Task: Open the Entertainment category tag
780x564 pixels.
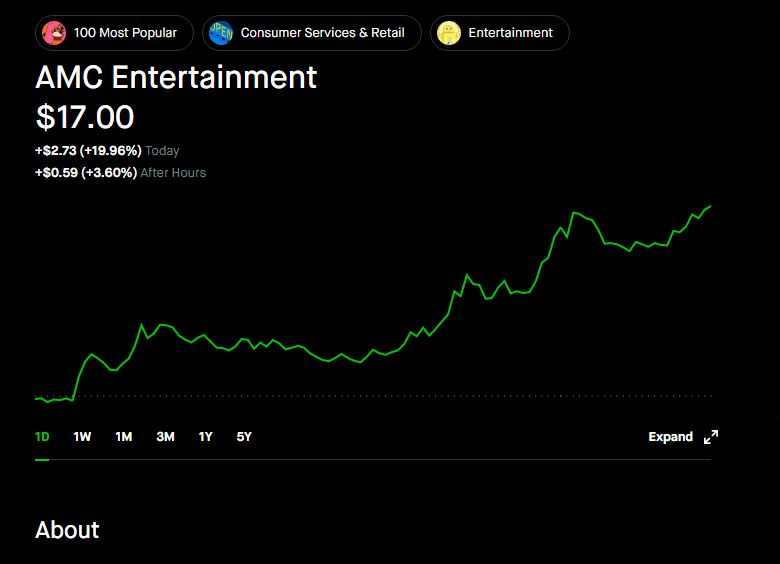Action: click(499, 33)
